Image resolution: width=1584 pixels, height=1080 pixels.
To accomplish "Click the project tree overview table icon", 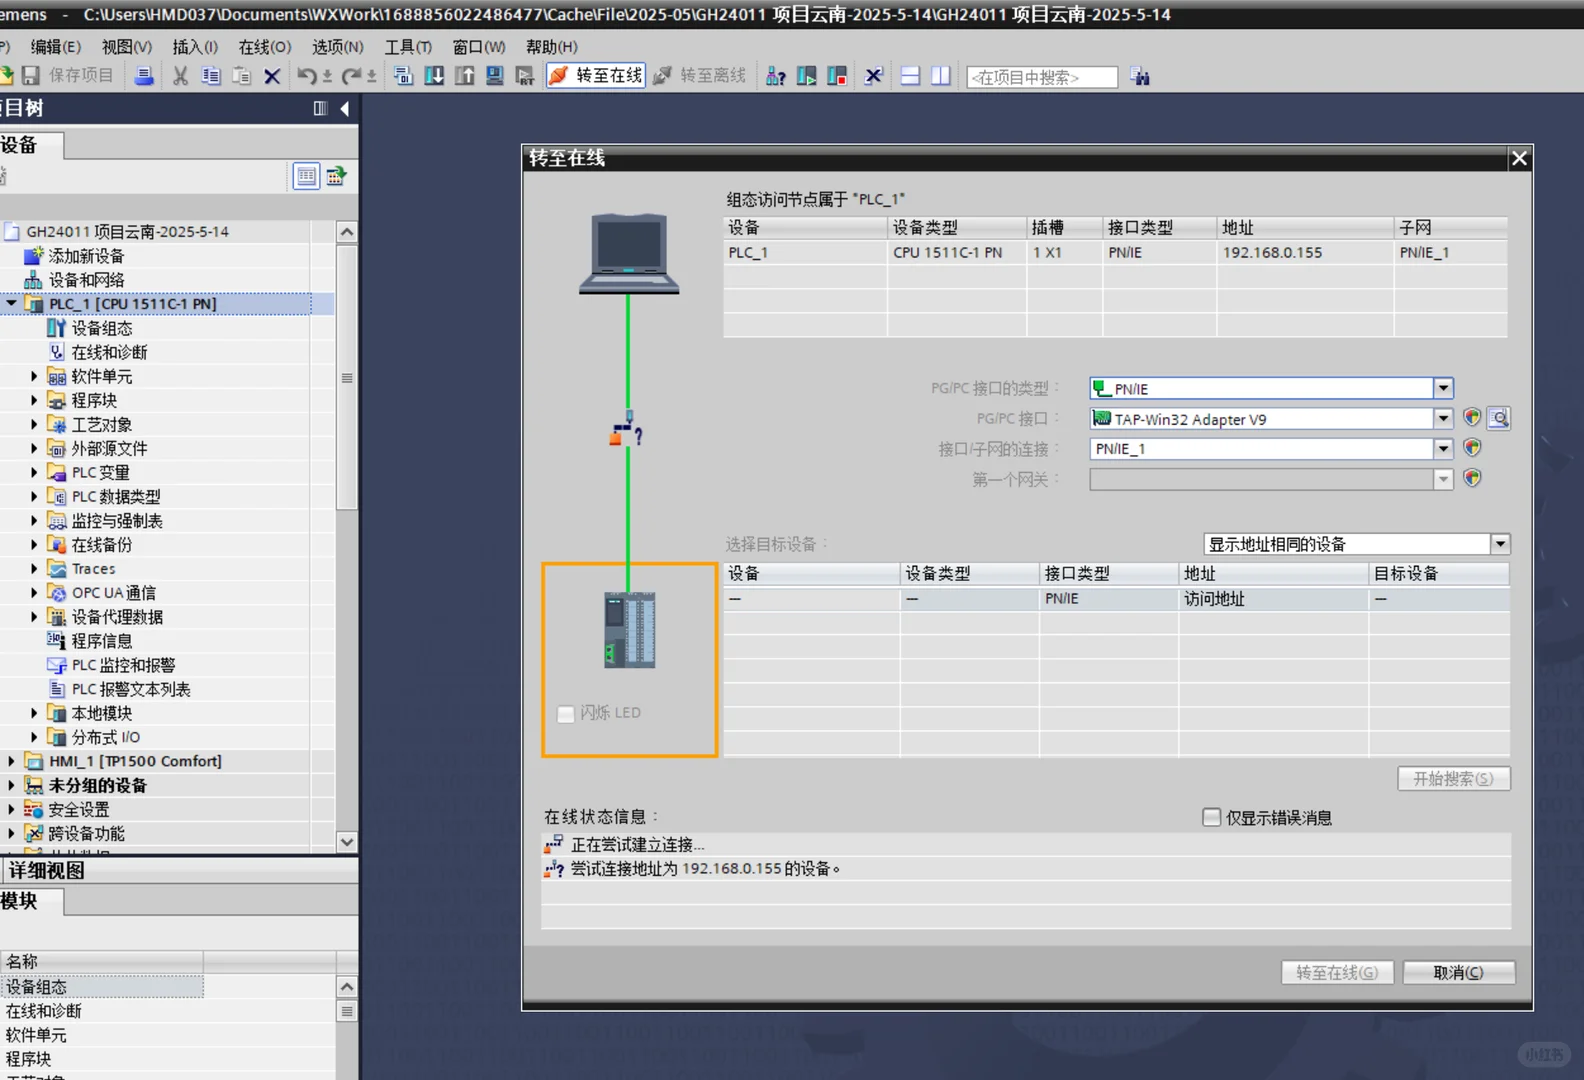I will (x=306, y=176).
